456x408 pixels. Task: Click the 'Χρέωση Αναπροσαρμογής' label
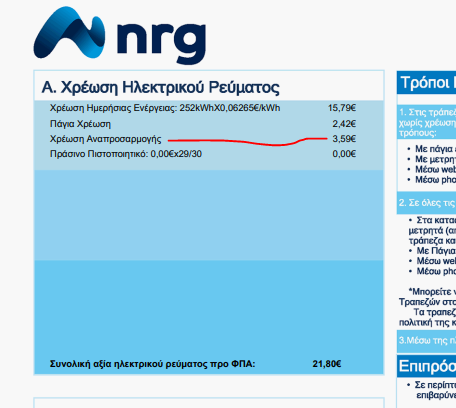pos(105,139)
